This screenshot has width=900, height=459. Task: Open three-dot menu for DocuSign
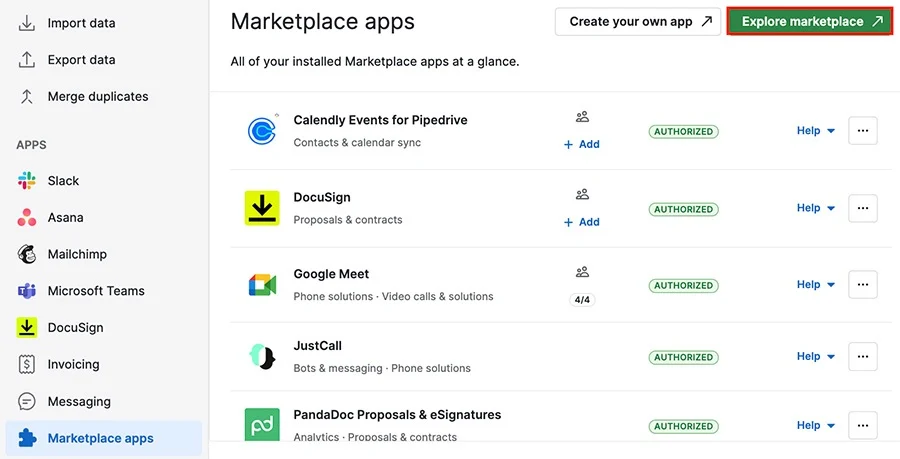coord(863,208)
